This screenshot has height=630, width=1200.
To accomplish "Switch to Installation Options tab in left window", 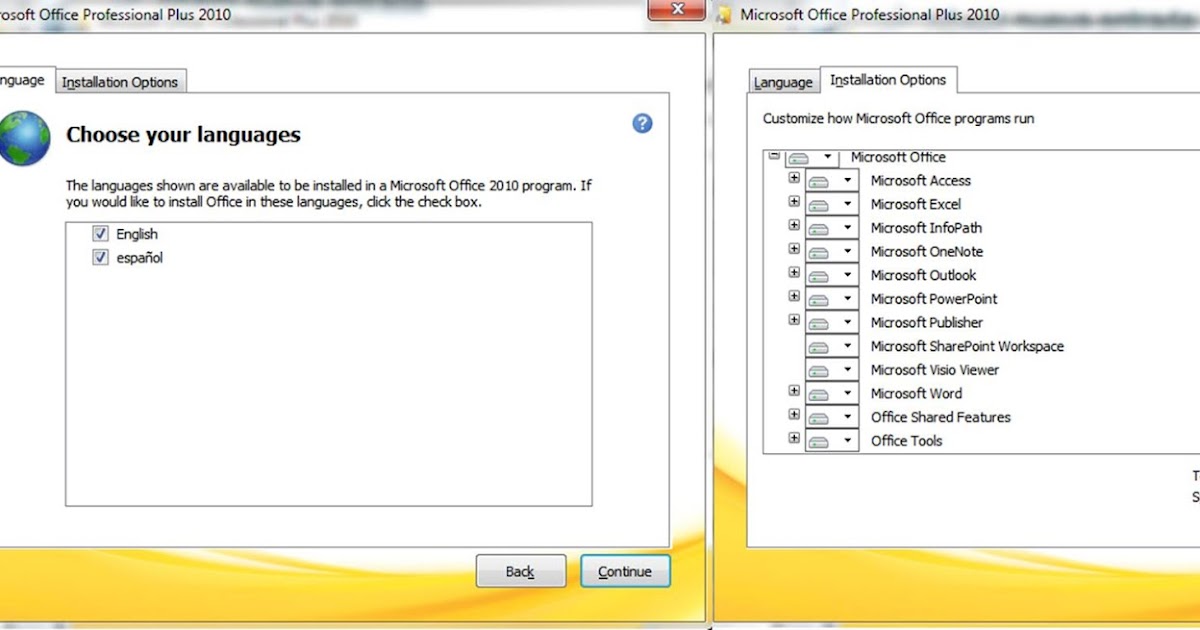I will (120, 82).
